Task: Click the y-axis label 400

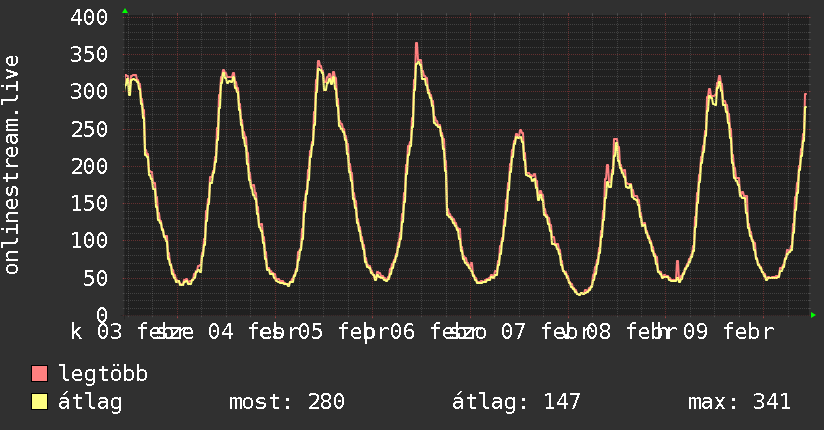Action: 89,17
